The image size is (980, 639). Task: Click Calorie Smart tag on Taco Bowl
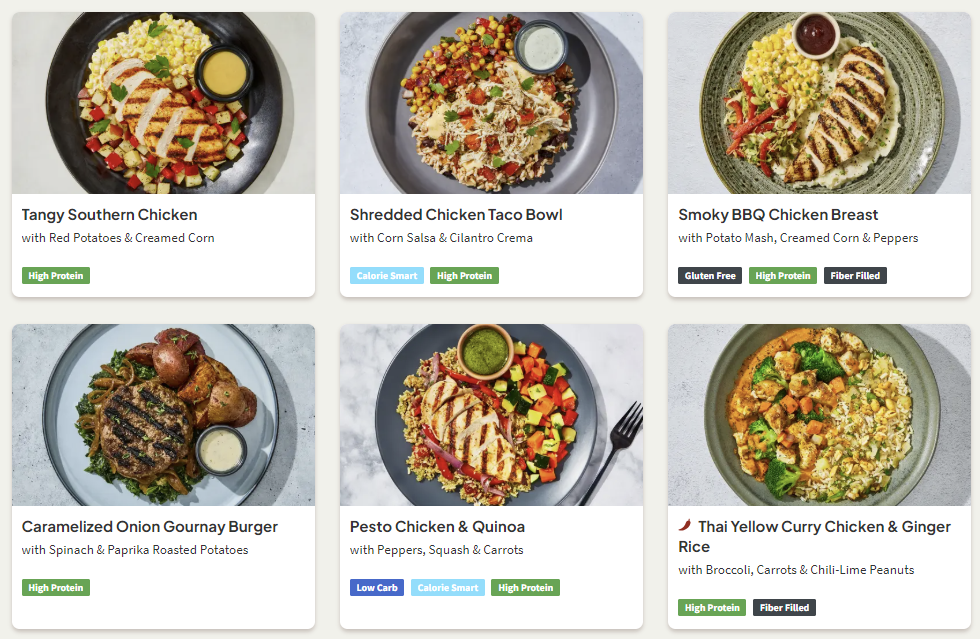(387, 276)
